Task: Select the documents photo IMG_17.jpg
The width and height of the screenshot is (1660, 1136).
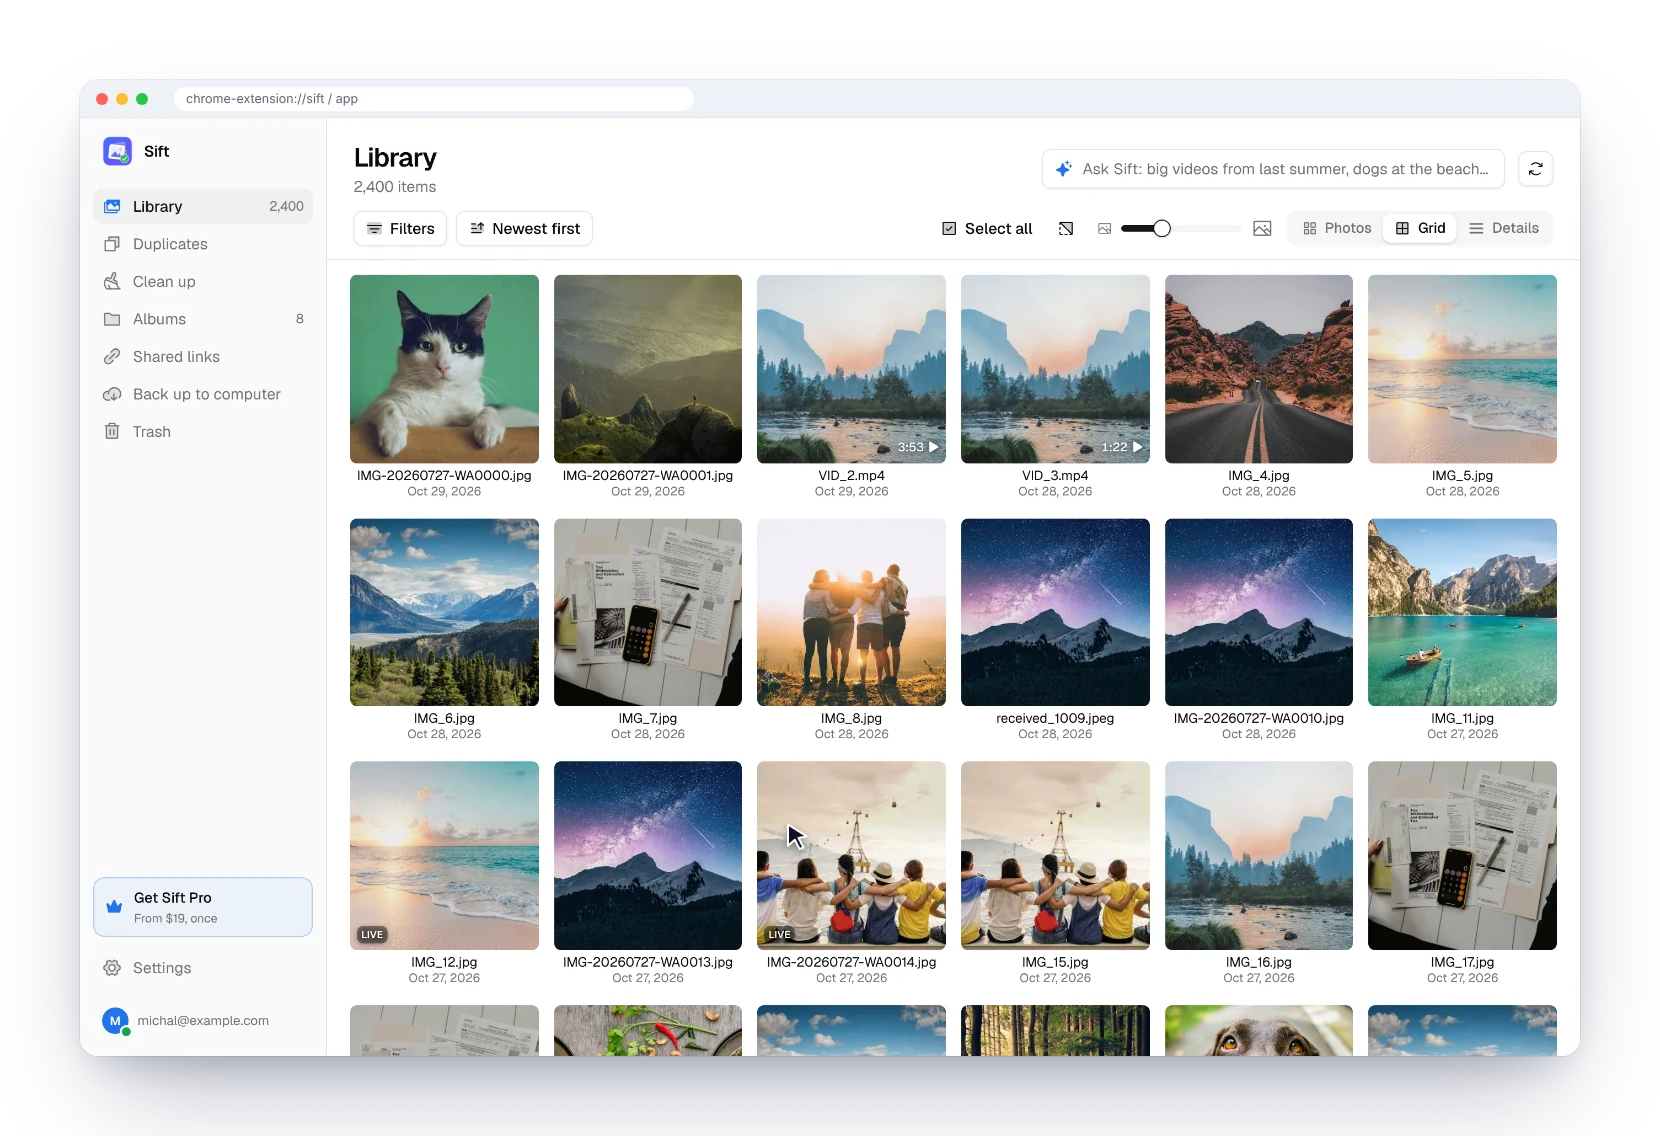Action: (1462, 856)
